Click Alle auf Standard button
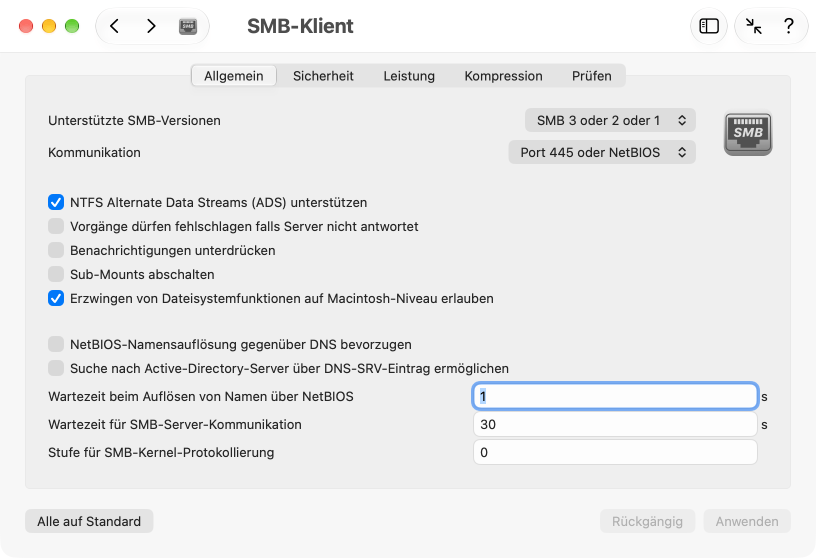816x558 pixels. pos(89,521)
